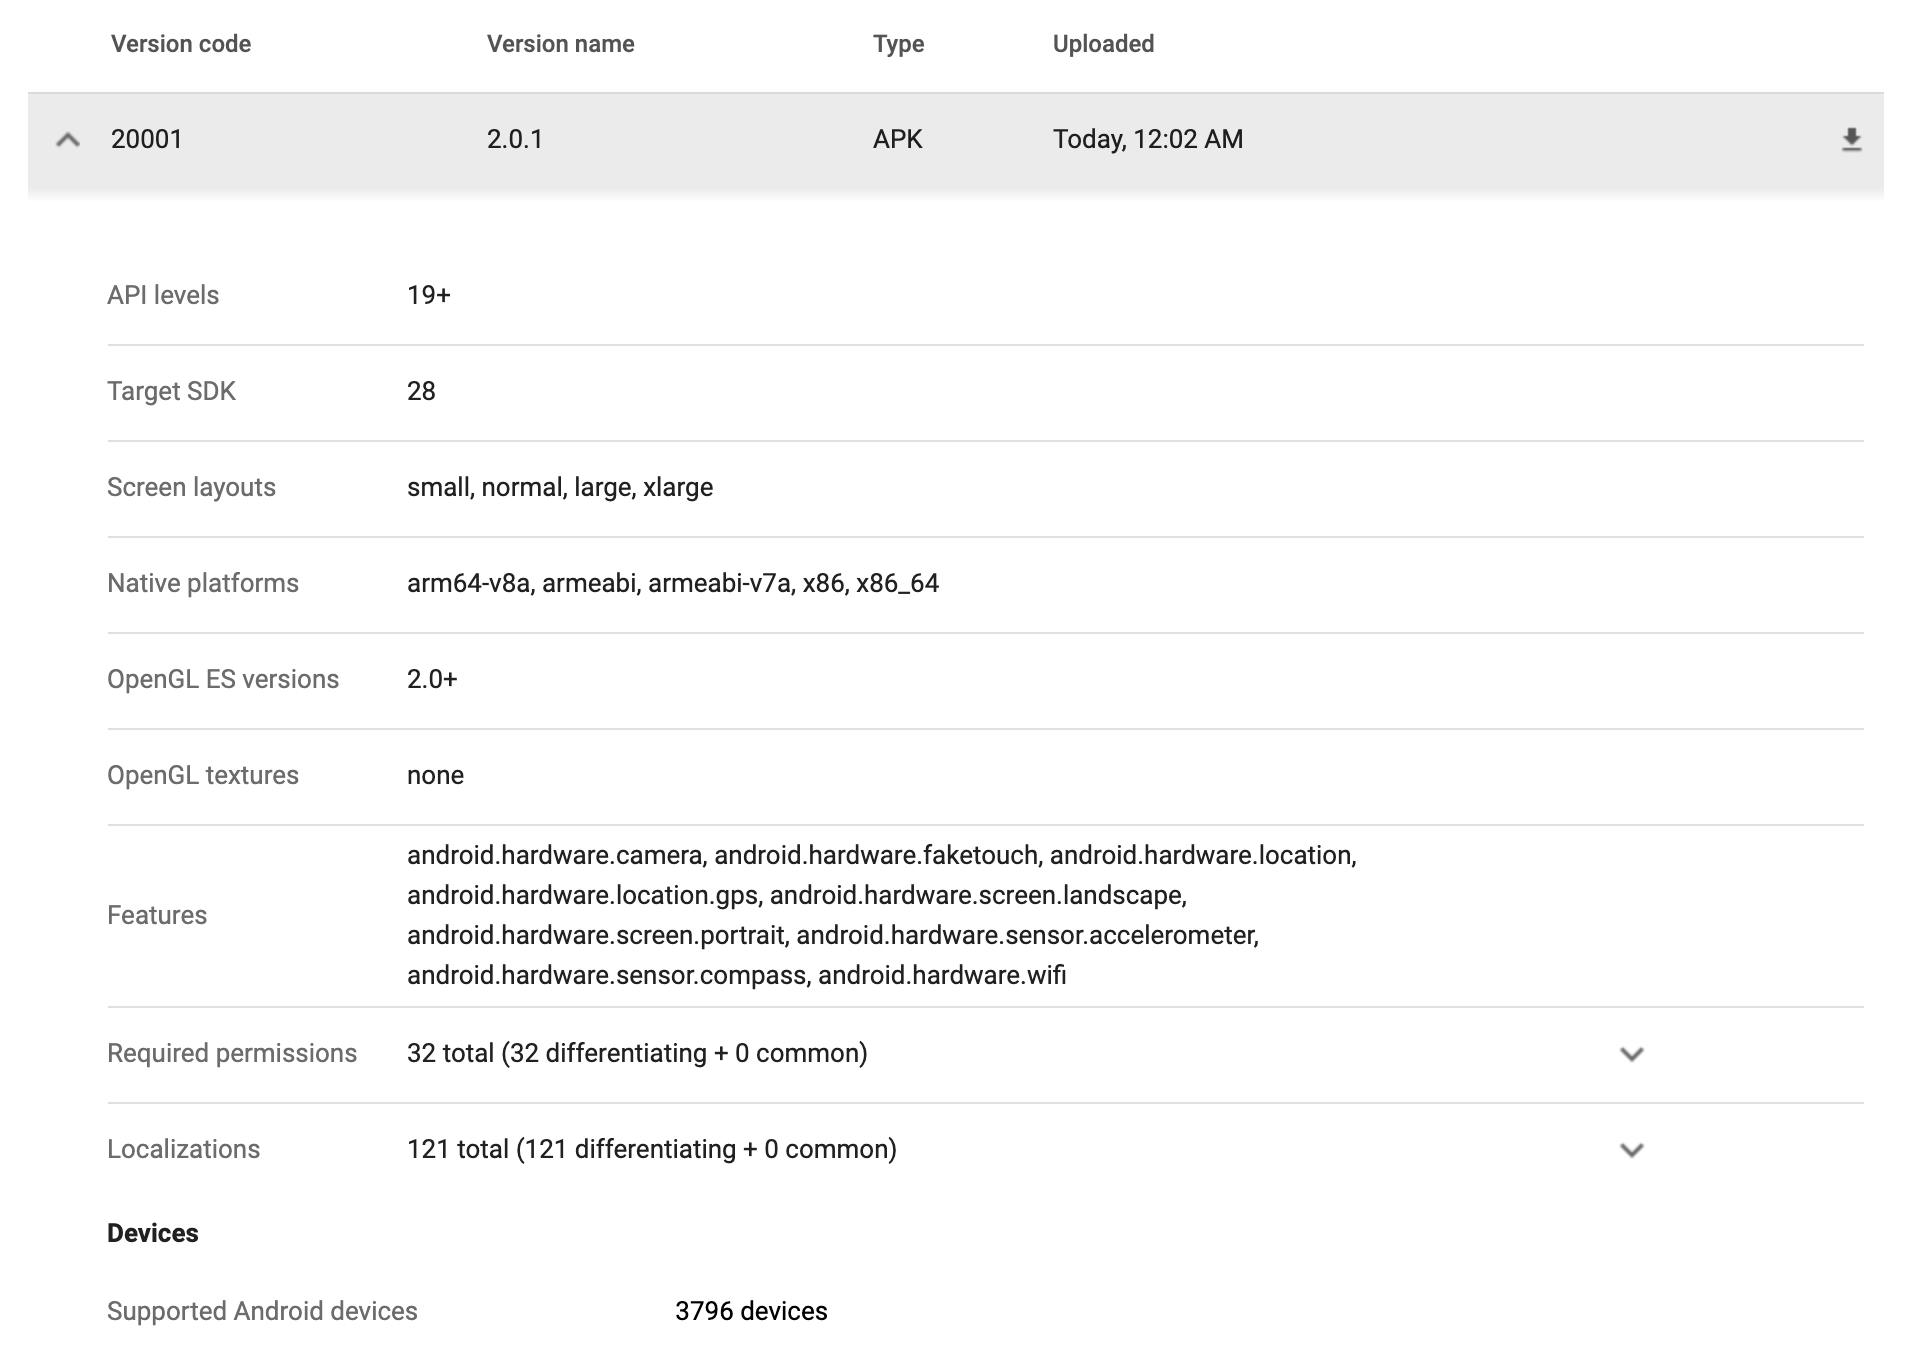
Task: Click the 32 total permissions text
Action: click(x=637, y=1053)
